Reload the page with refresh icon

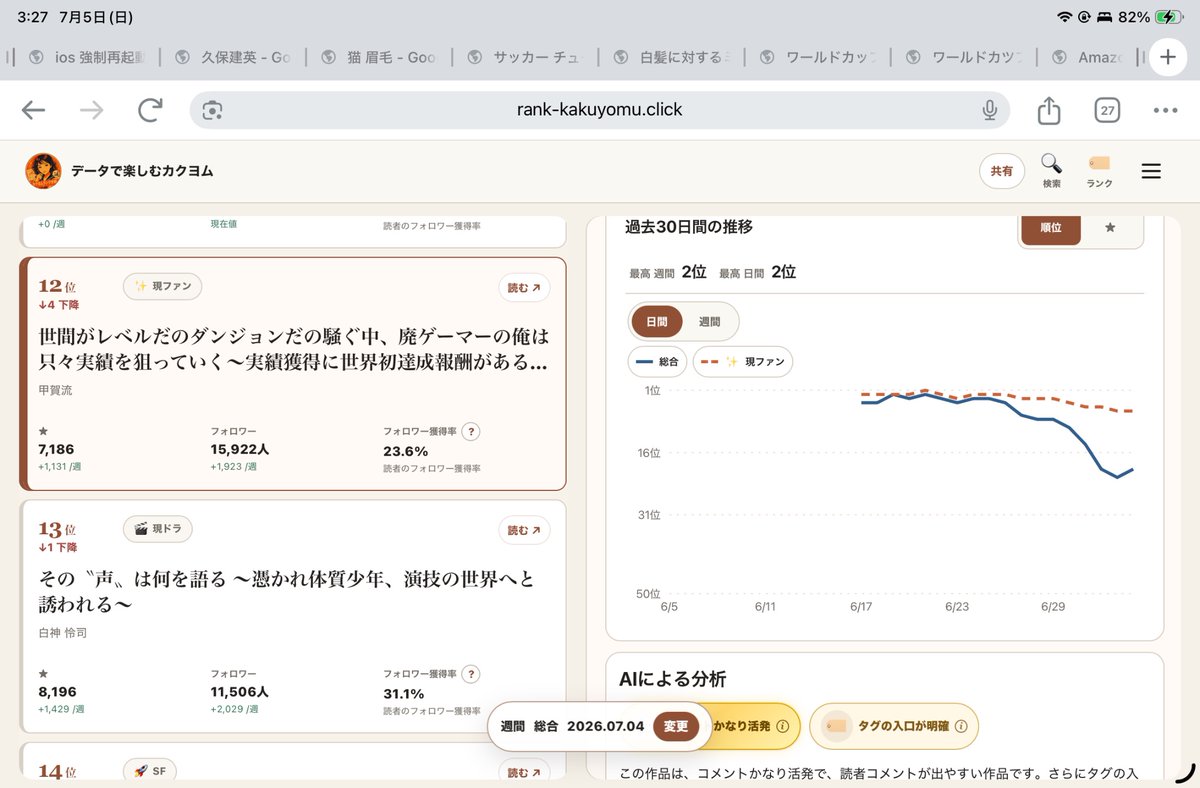(150, 110)
